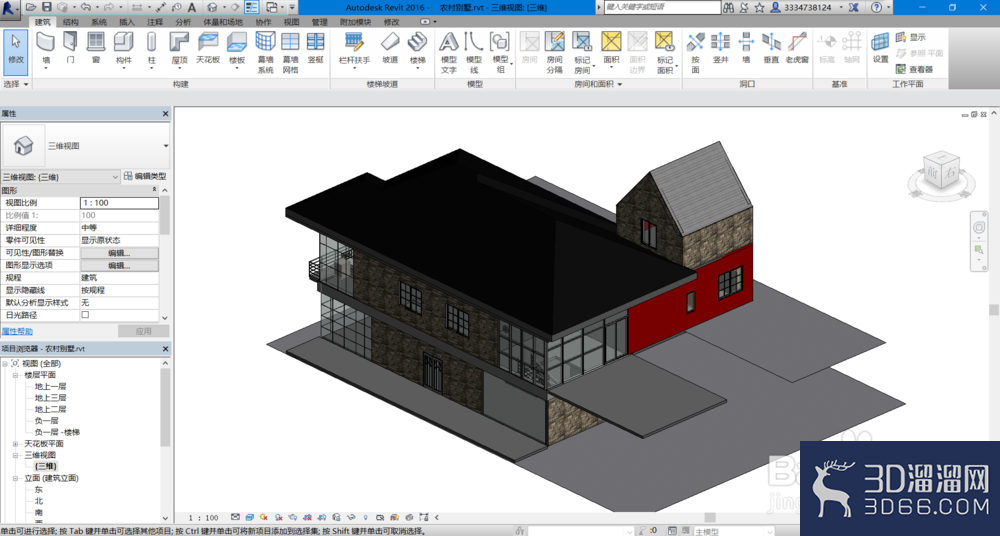Viewport: 1000px width, 536px height.
Task: Select the Door (门) tool
Action: click(x=70, y=49)
